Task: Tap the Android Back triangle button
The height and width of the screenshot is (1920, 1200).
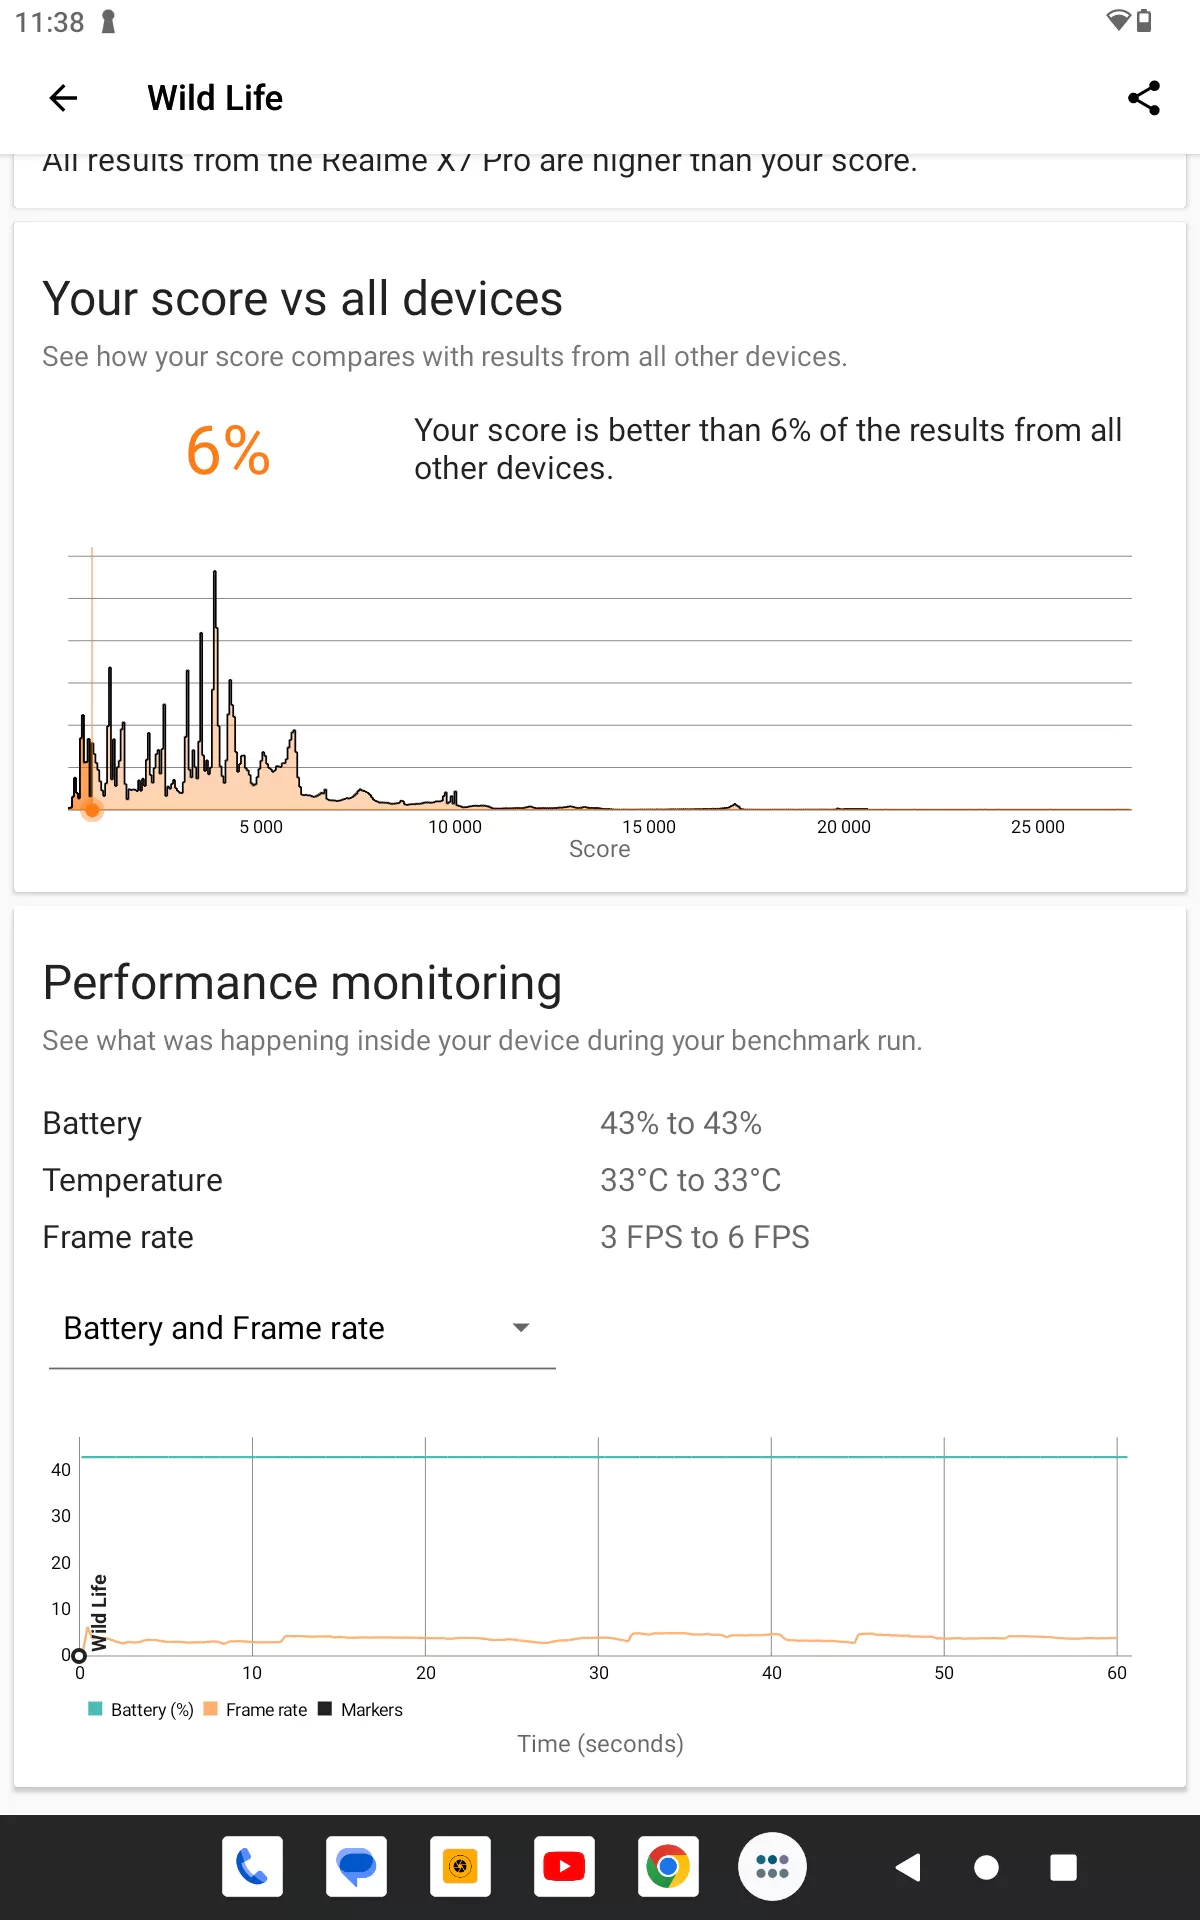Action: (x=908, y=1867)
